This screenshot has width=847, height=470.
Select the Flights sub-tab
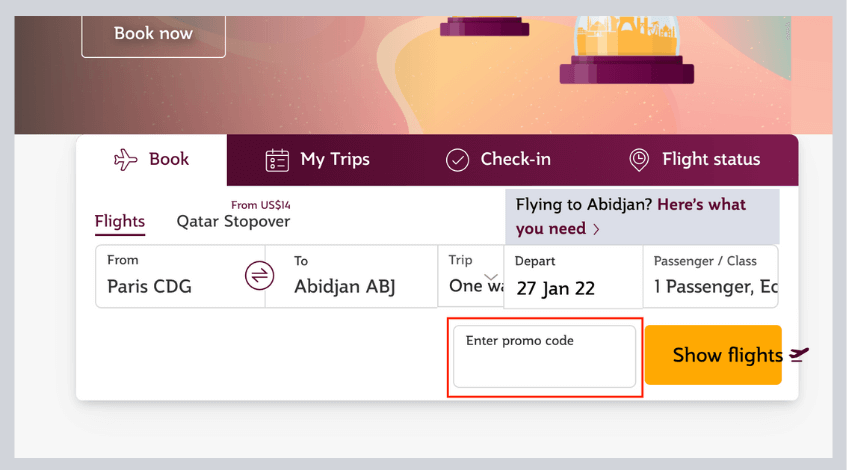[120, 221]
